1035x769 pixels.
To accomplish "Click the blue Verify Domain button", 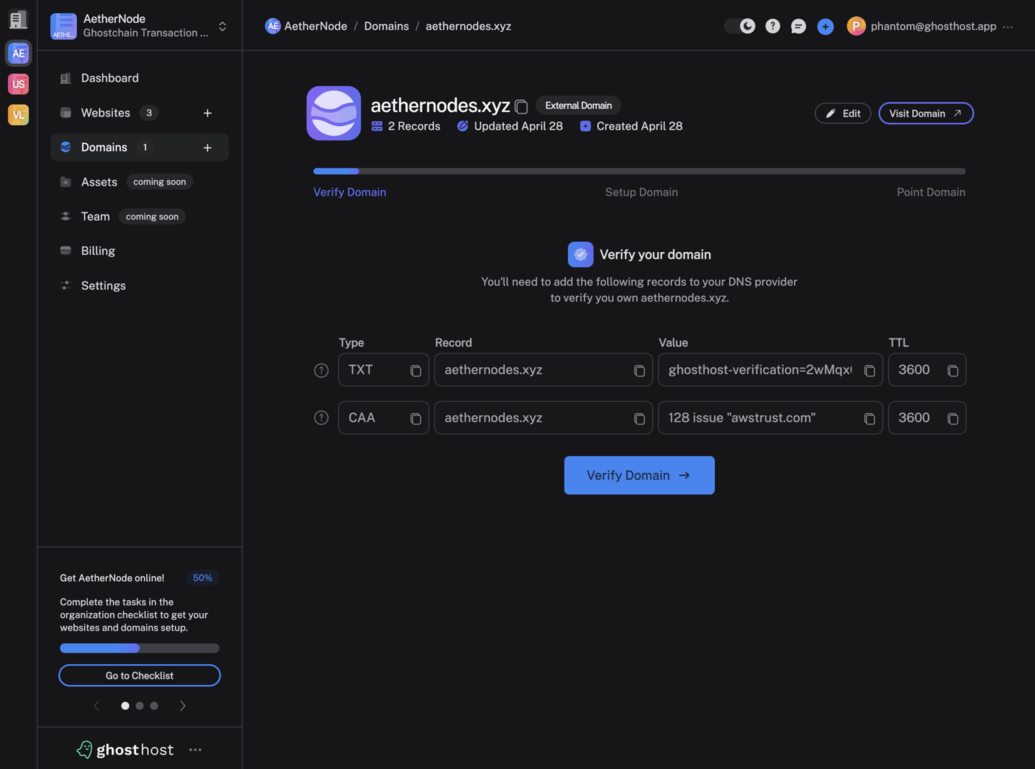I will point(639,475).
